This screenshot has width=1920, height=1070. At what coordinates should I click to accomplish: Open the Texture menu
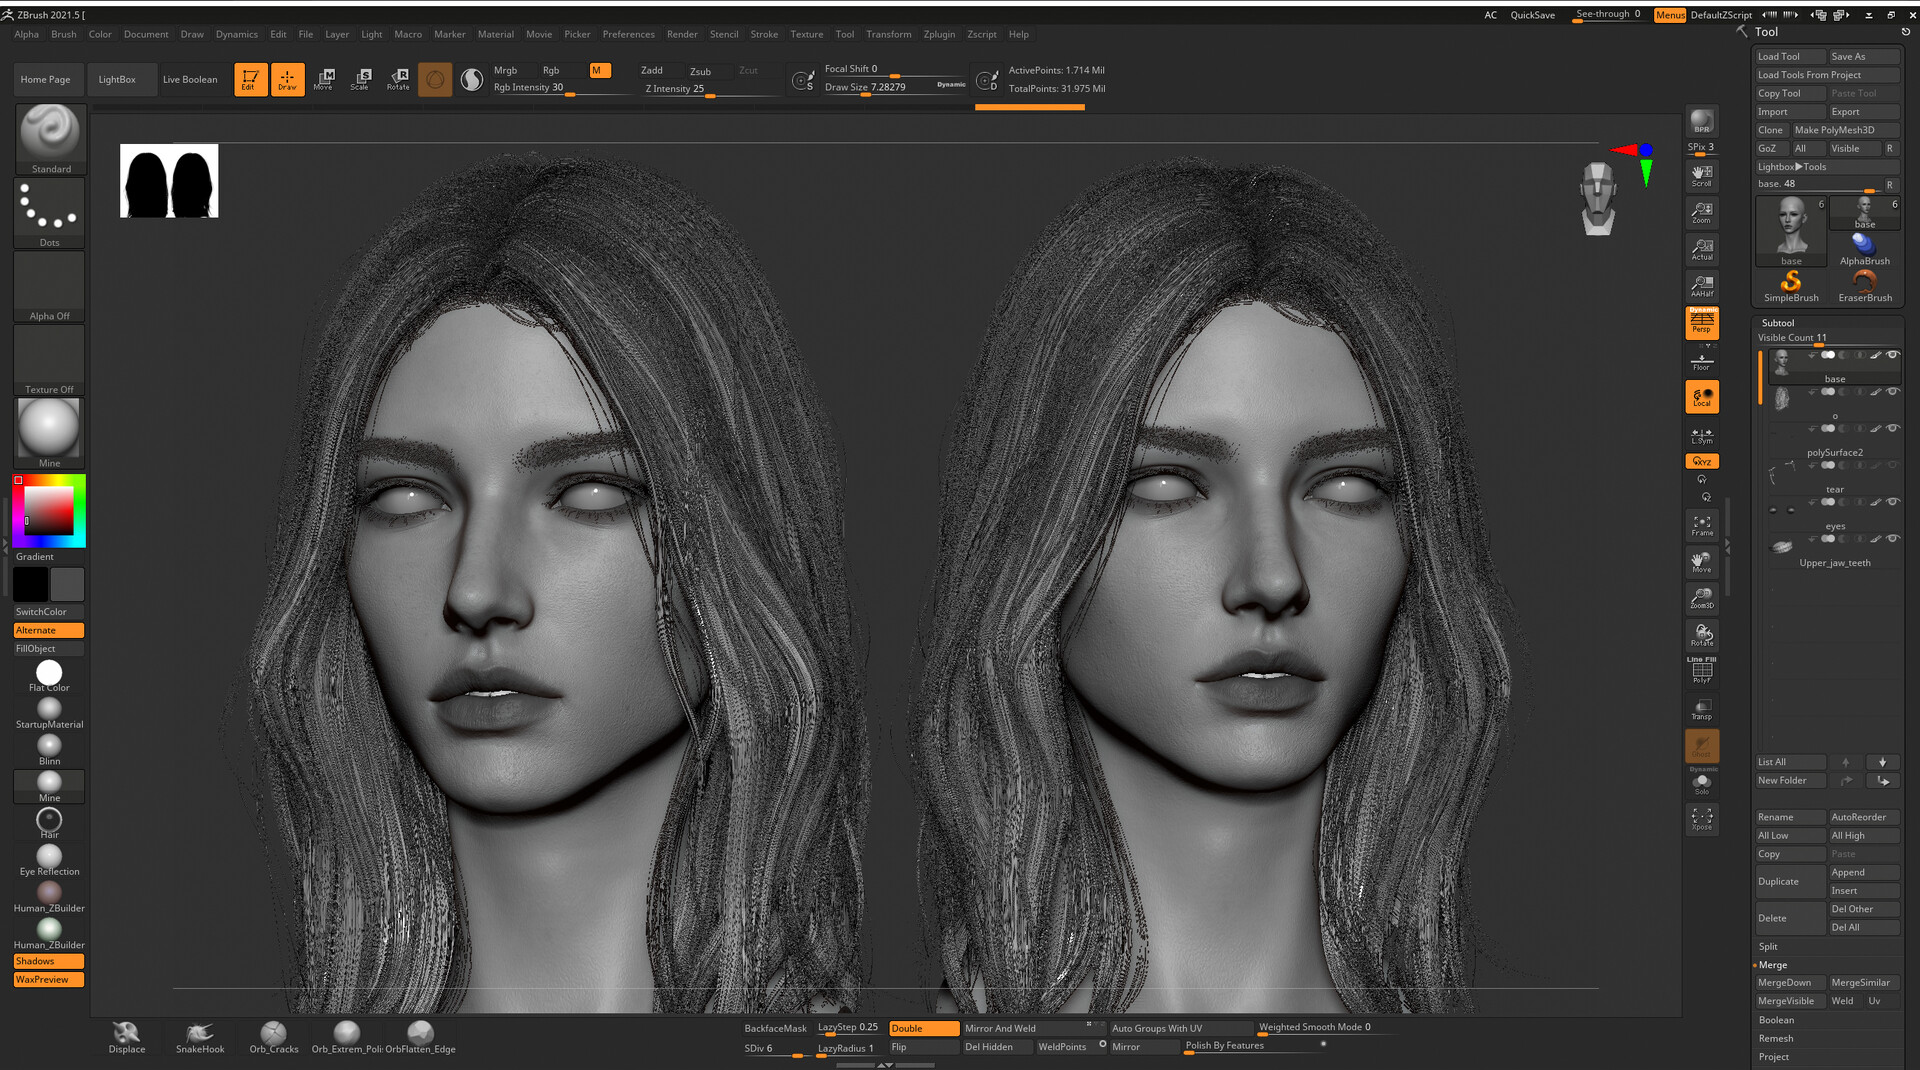pyautogui.click(x=806, y=34)
